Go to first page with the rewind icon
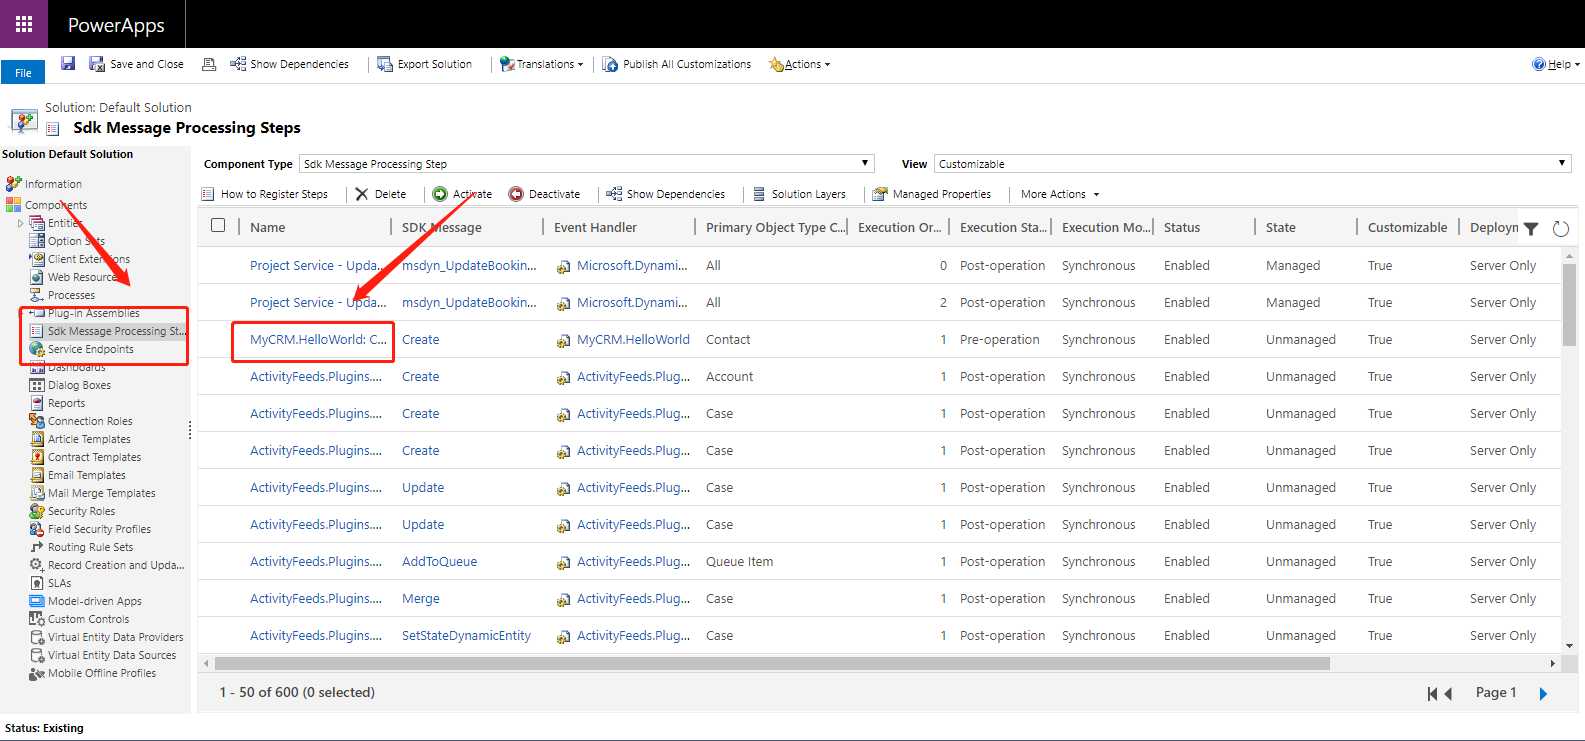This screenshot has width=1585, height=741. (x=1432, y=693)
